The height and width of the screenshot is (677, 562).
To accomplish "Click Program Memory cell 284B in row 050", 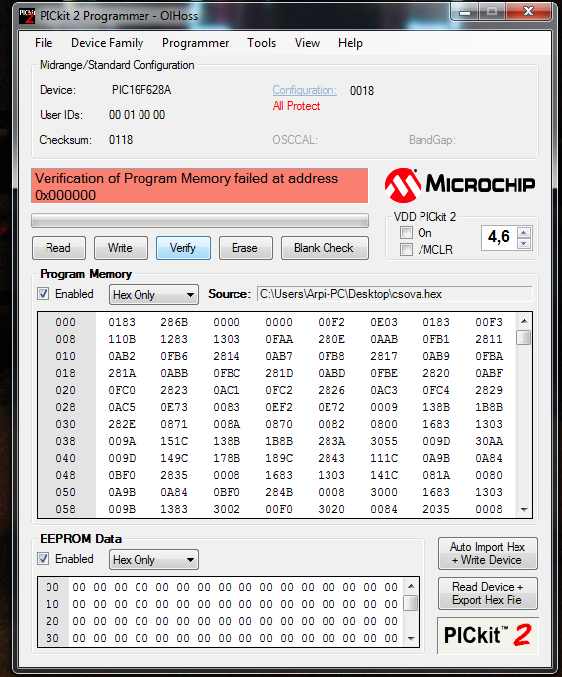I will pyautogui.click(x=279, y=492).
